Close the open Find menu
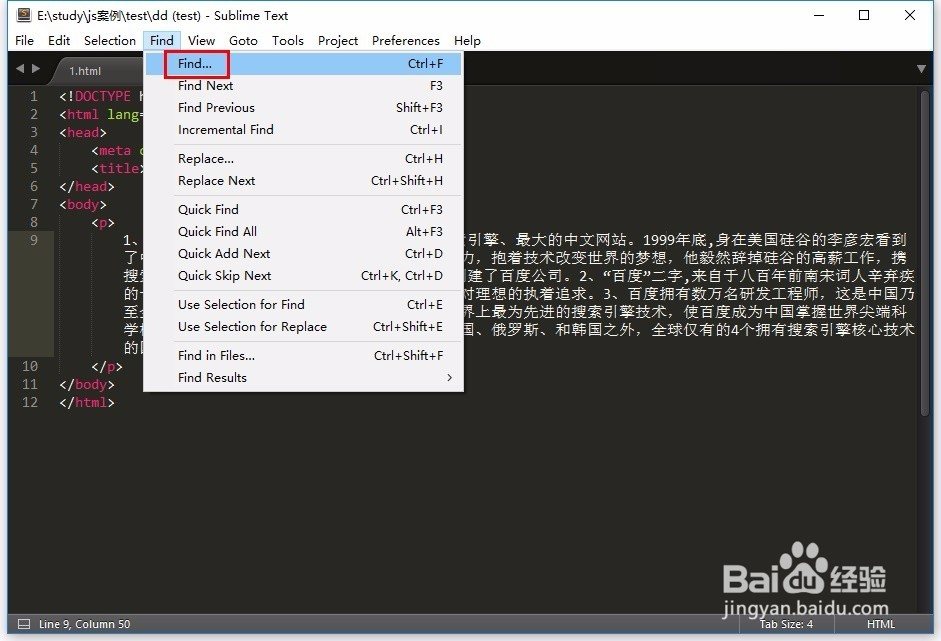 tap(162, 40)
